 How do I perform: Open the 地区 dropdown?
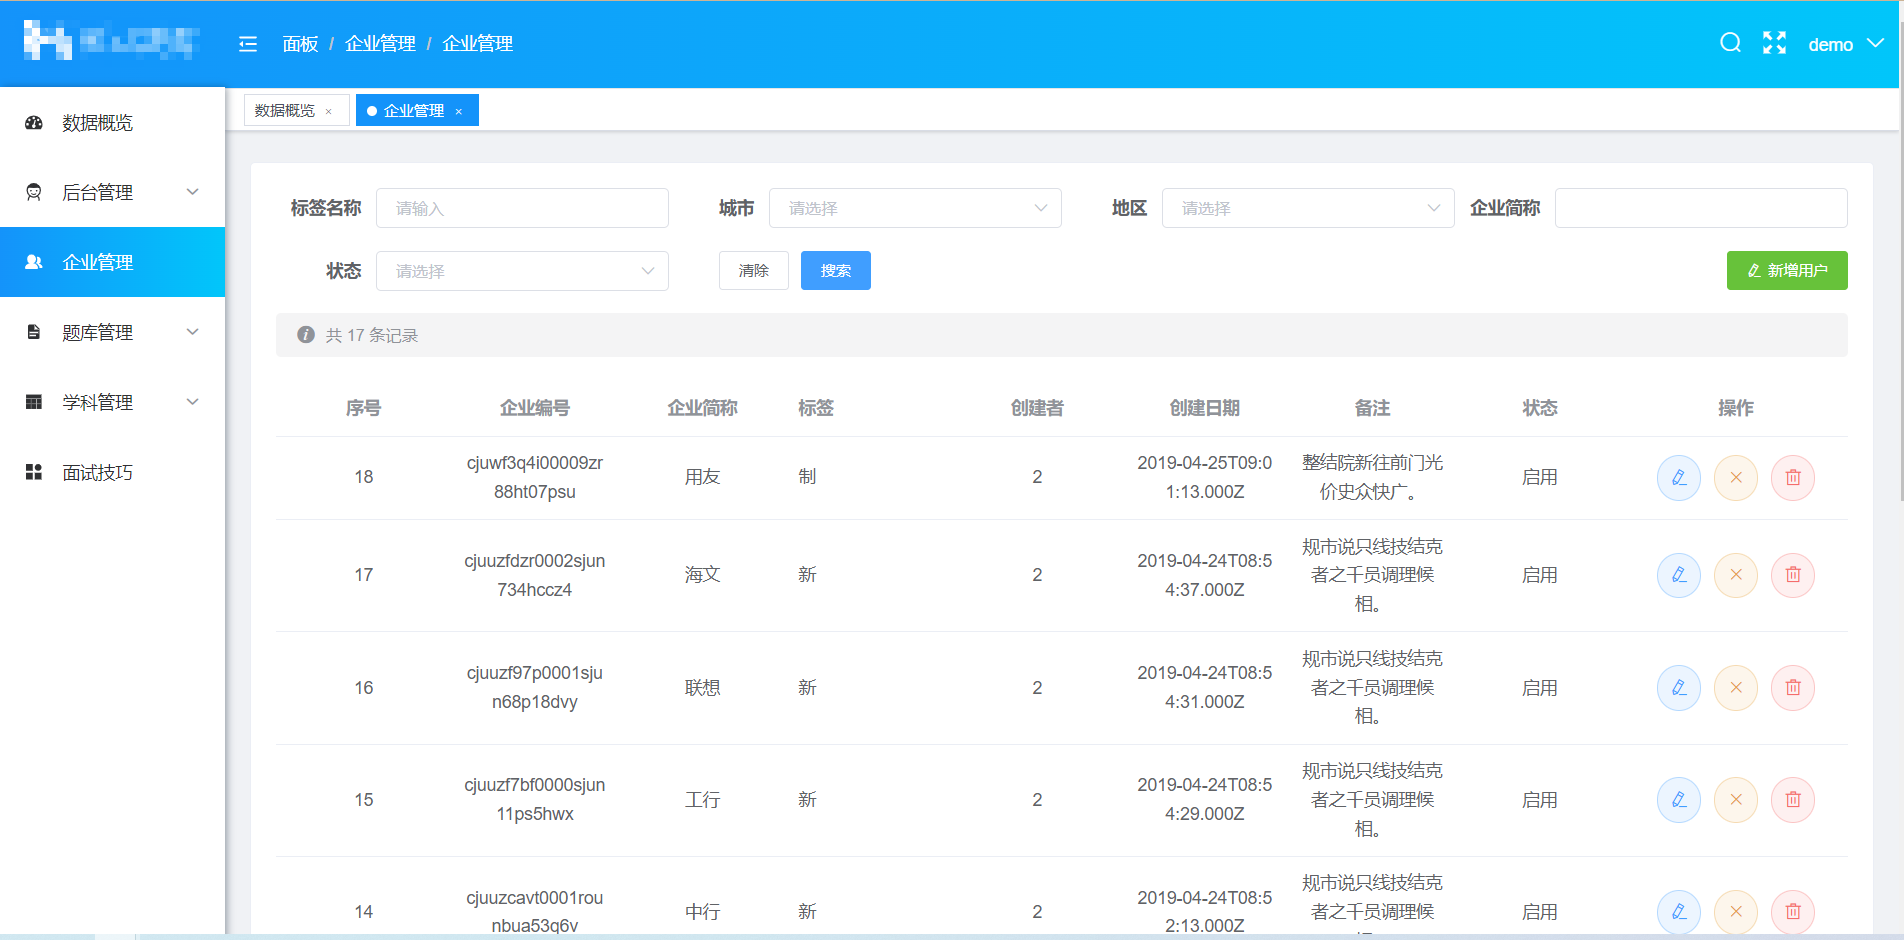pyautogui.click(x=1308, y=208)
